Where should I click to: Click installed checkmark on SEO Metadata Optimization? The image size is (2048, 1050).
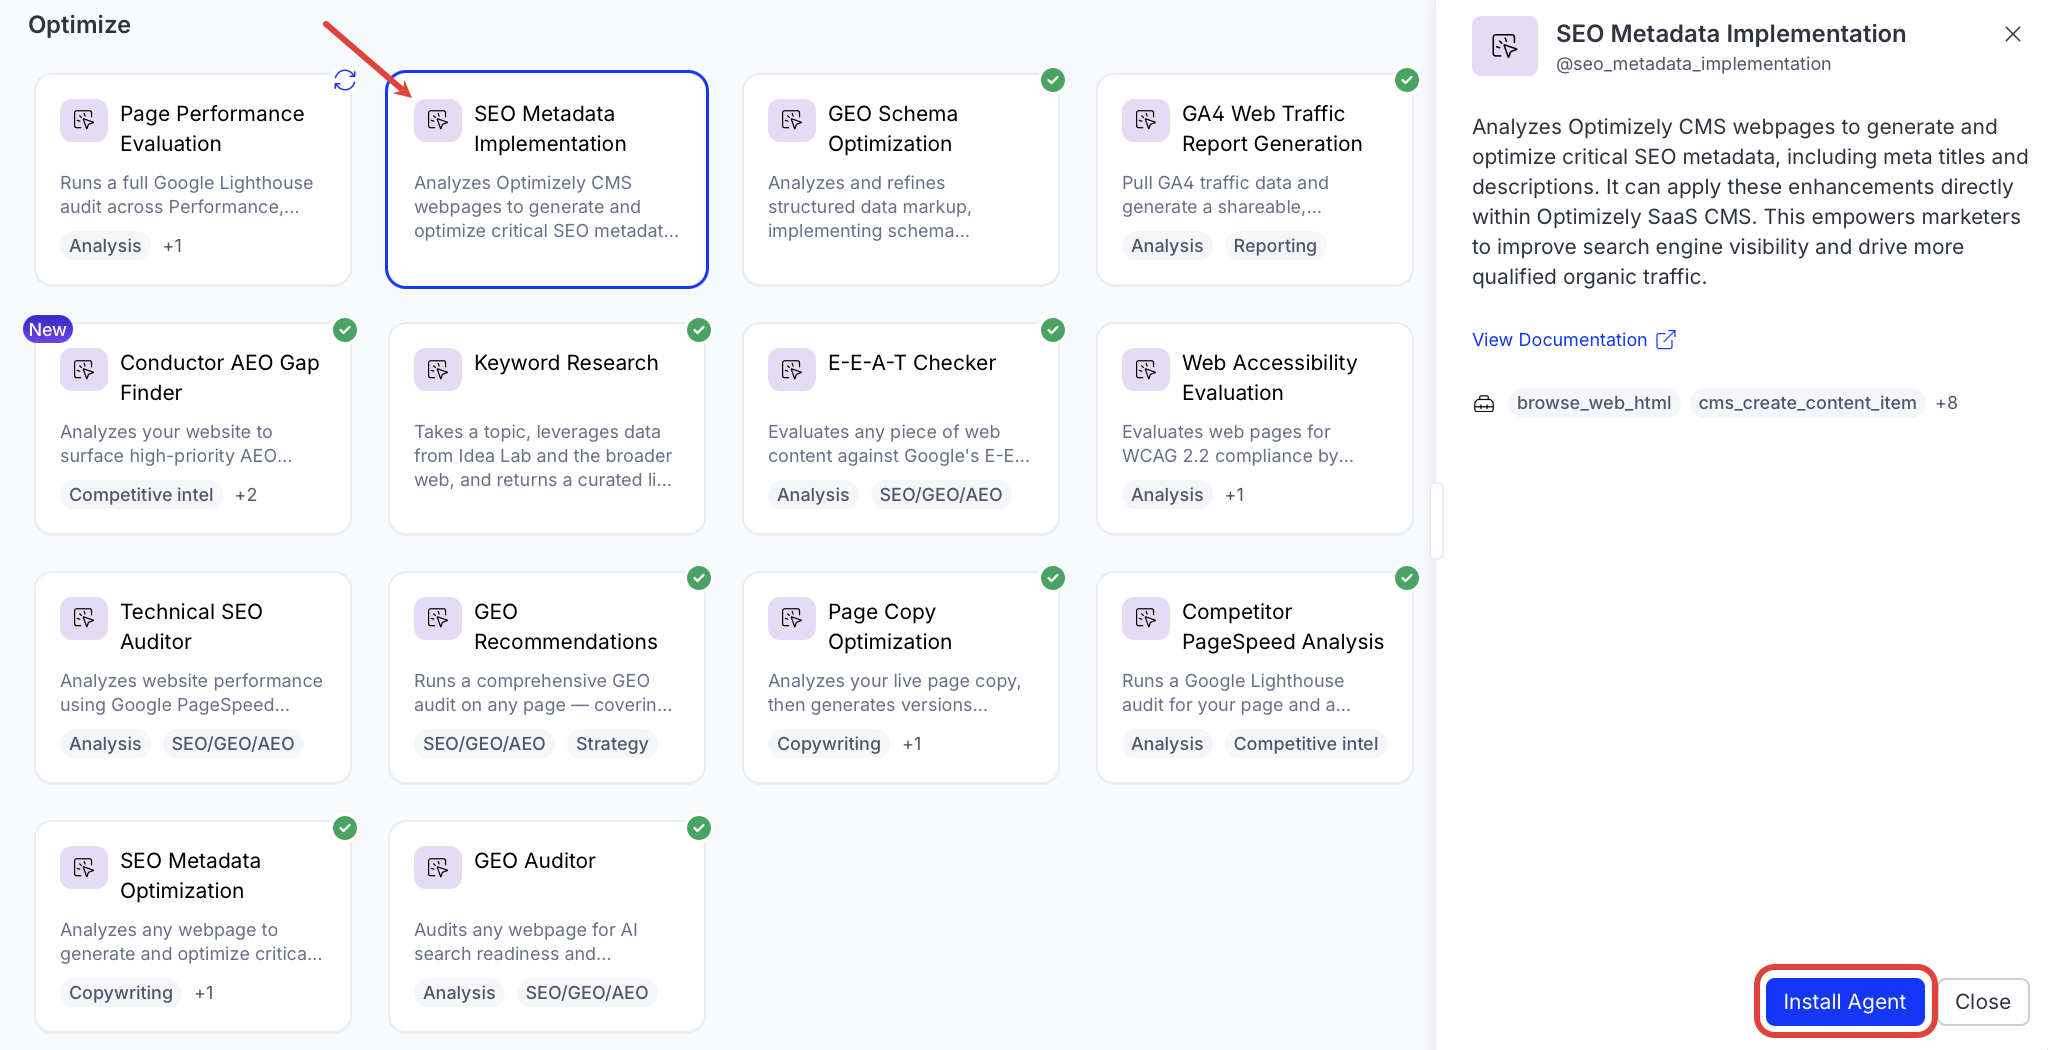(x=345, y=828)
